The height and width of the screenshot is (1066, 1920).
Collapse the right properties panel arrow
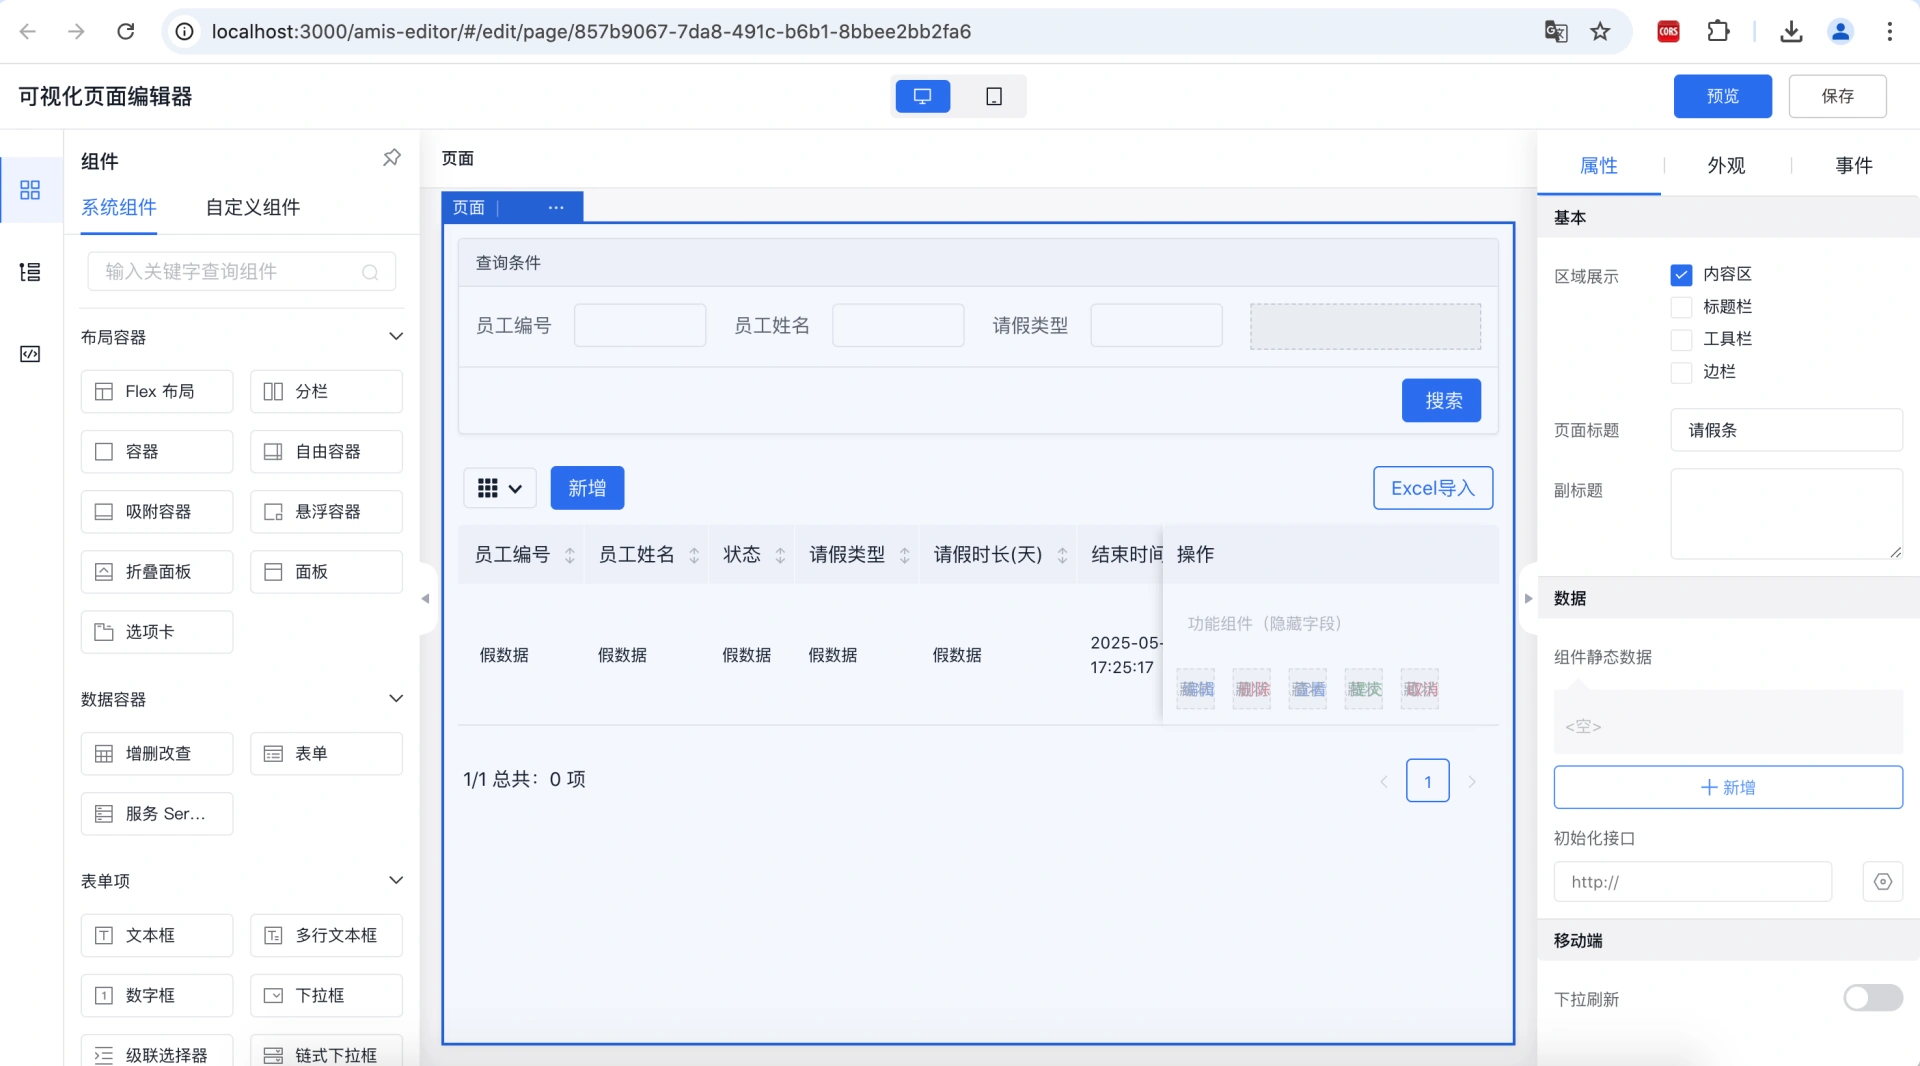click(1528, 599)
